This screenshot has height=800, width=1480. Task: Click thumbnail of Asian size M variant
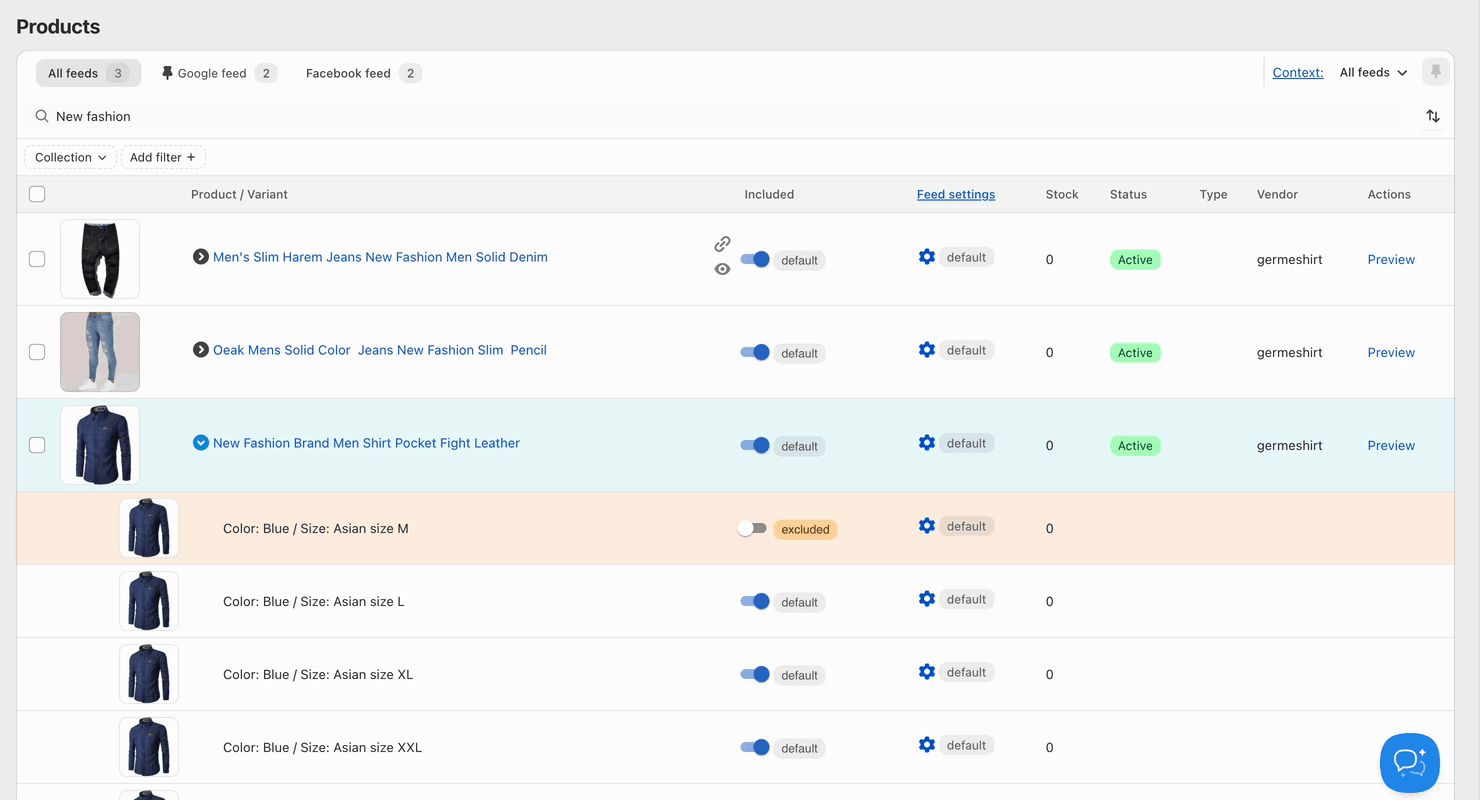(149, 528)
